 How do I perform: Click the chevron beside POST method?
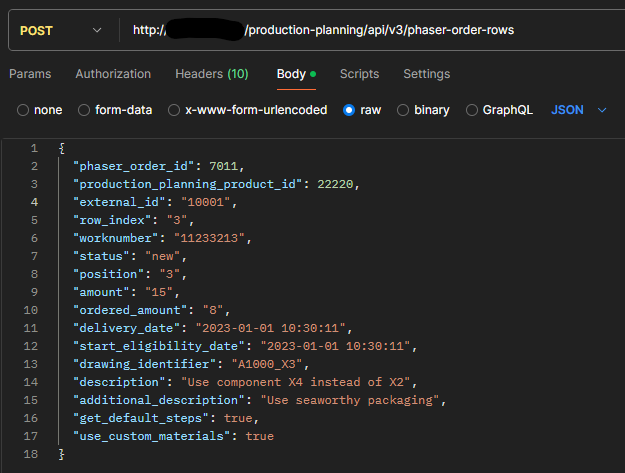pyautogui.click(x=97, y=30)
